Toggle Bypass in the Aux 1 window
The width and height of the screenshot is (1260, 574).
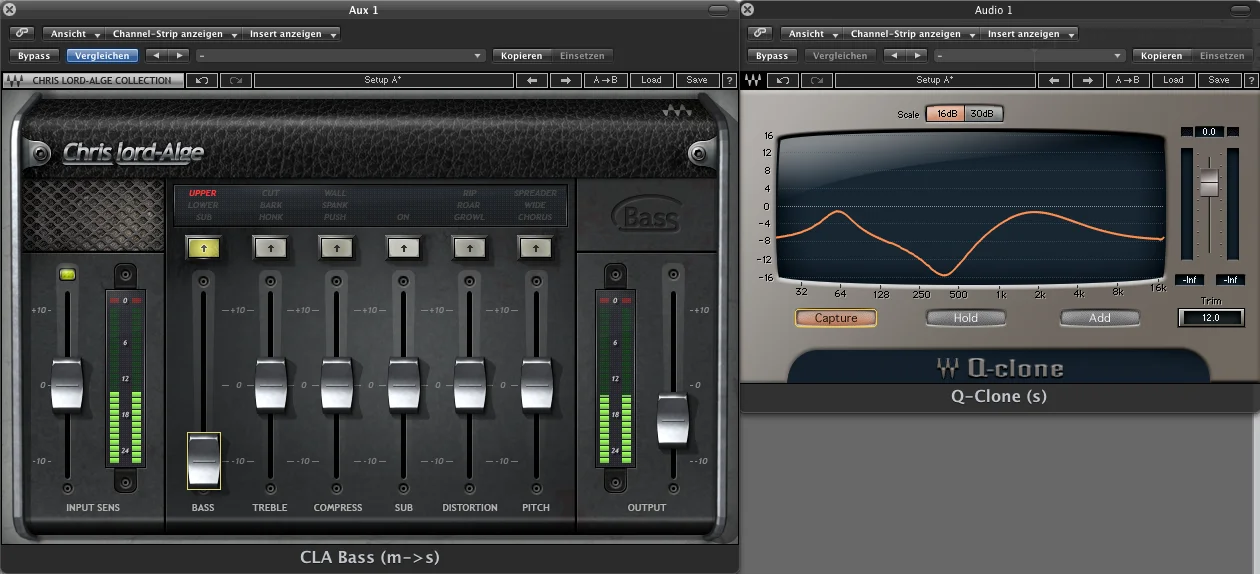34,56
